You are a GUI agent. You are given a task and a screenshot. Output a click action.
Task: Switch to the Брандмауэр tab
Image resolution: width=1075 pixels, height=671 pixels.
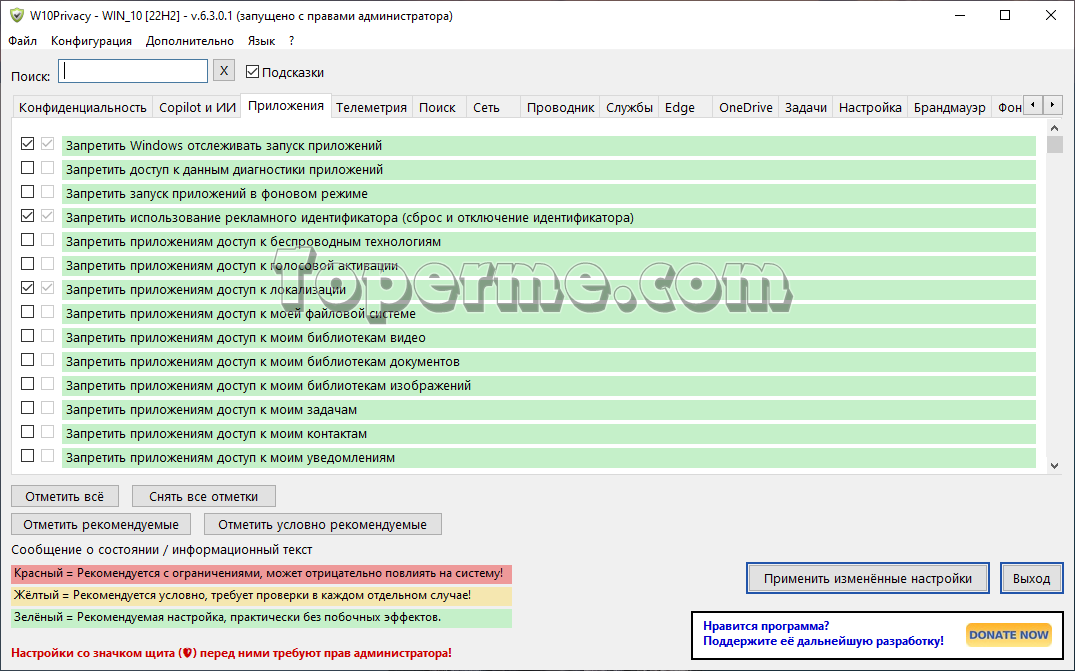[x=950, y=108]
